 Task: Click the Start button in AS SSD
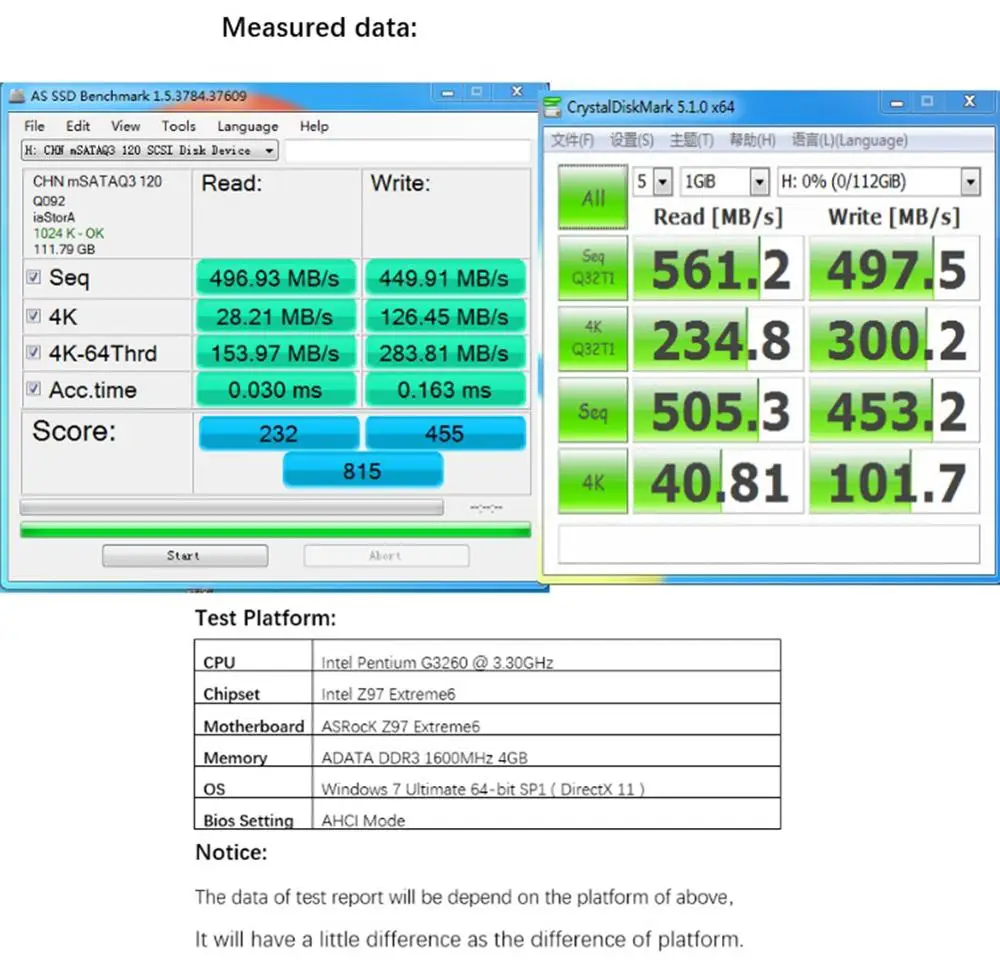click(x=185, y=555)
